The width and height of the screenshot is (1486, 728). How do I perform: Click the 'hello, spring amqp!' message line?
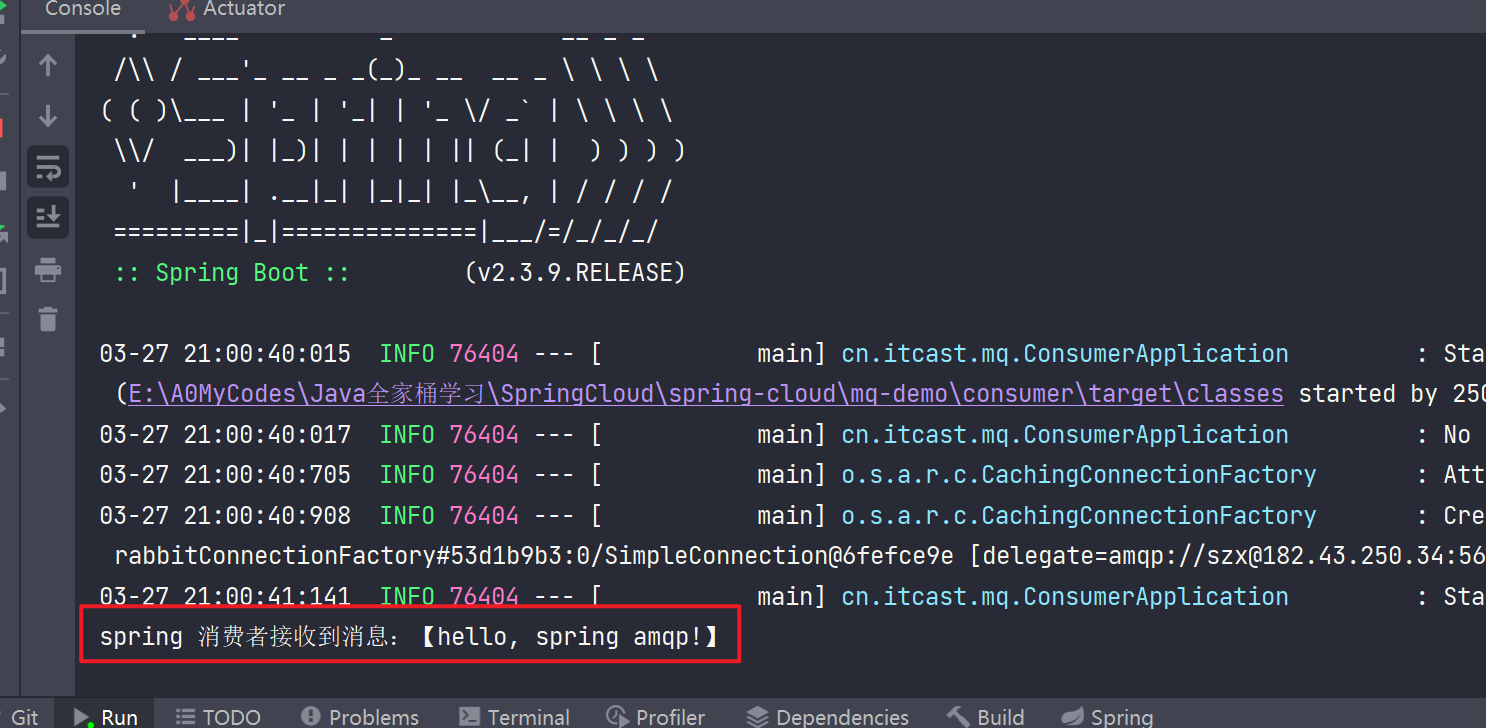click(x=409, y=636)
